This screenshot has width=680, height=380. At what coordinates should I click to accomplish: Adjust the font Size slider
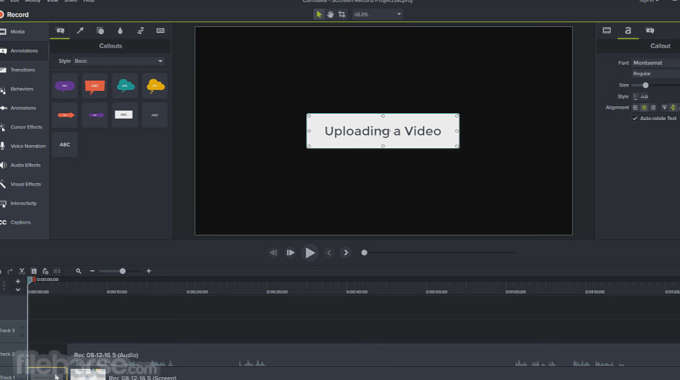tap(645, 85)
